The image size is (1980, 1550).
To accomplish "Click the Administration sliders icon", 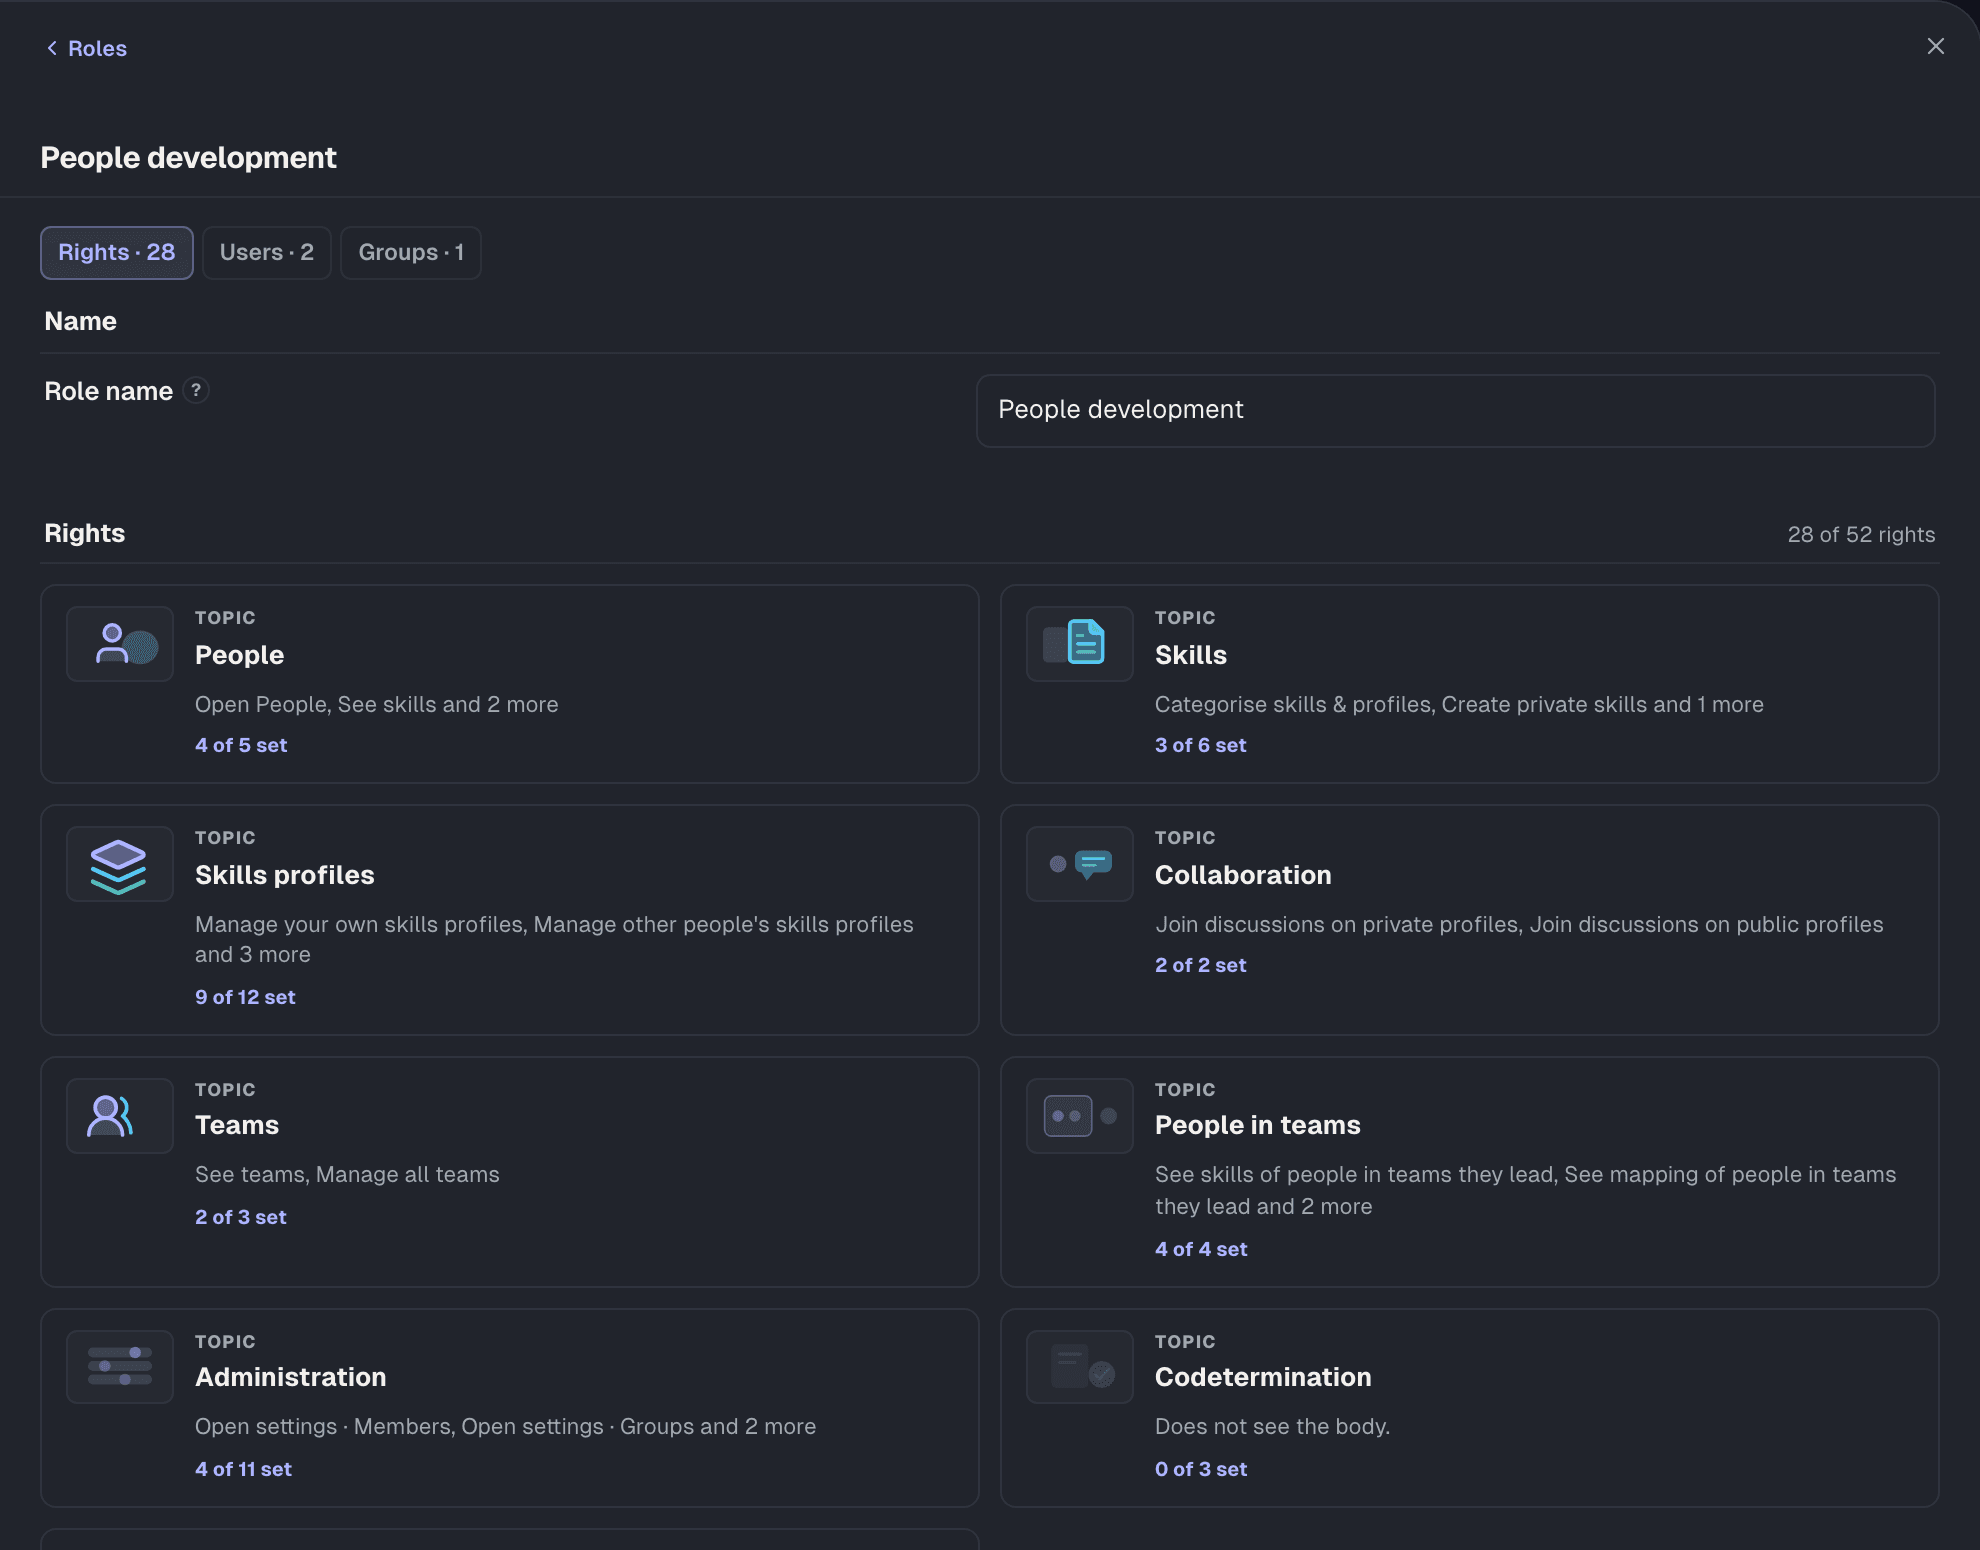I will tap(120, 1367).
